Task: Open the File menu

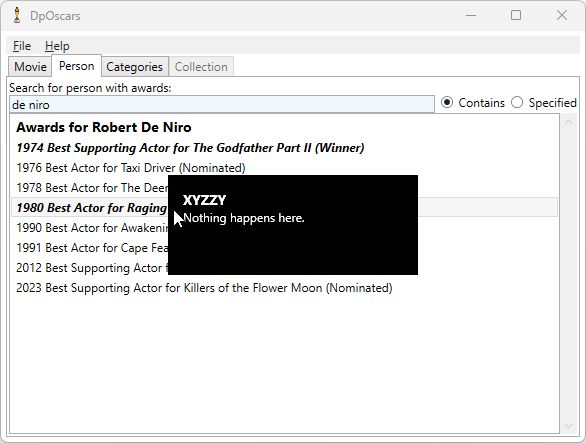Action: [22, 46]
